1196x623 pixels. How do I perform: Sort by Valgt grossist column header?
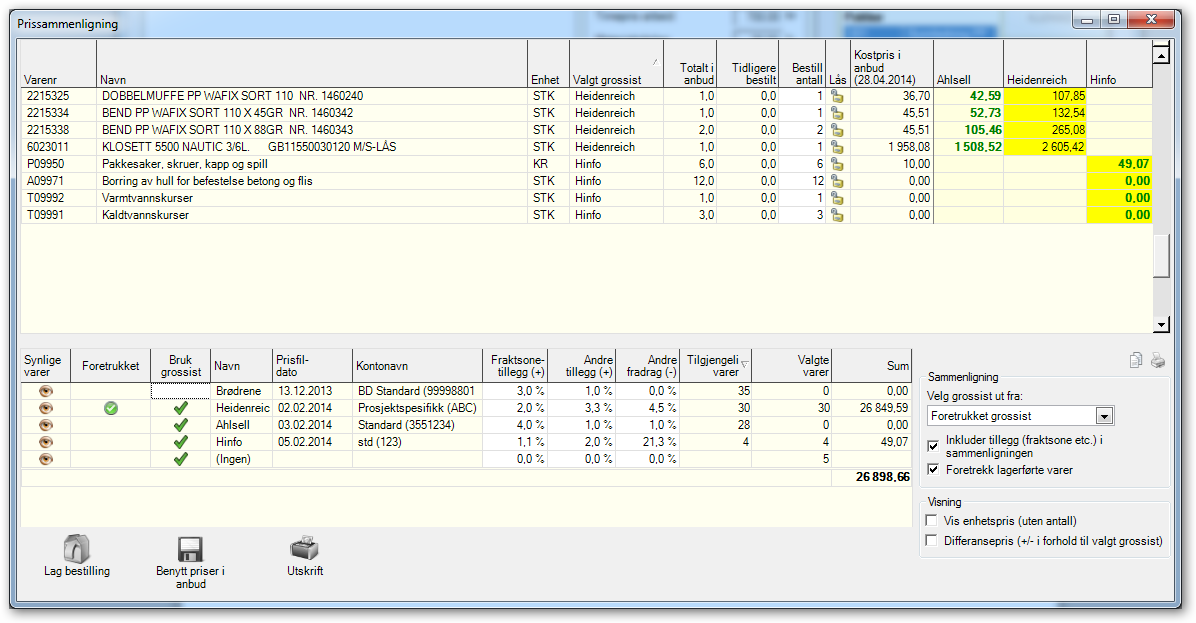coord(616,63)
